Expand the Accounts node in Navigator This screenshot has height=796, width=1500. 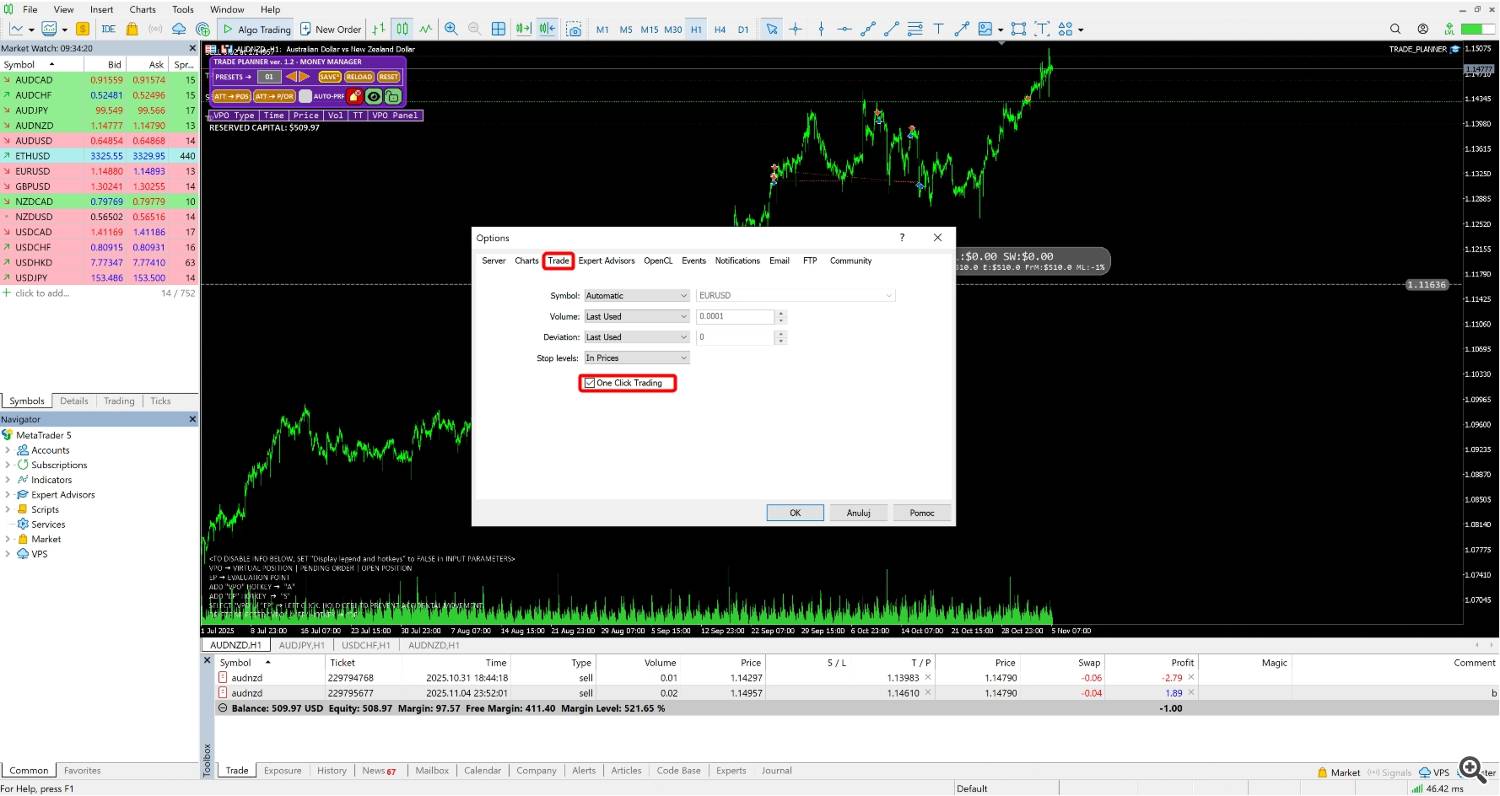point(8,450)
